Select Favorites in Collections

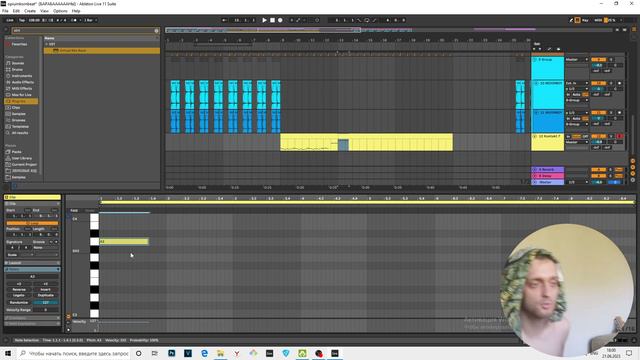(x=19, y=44)
